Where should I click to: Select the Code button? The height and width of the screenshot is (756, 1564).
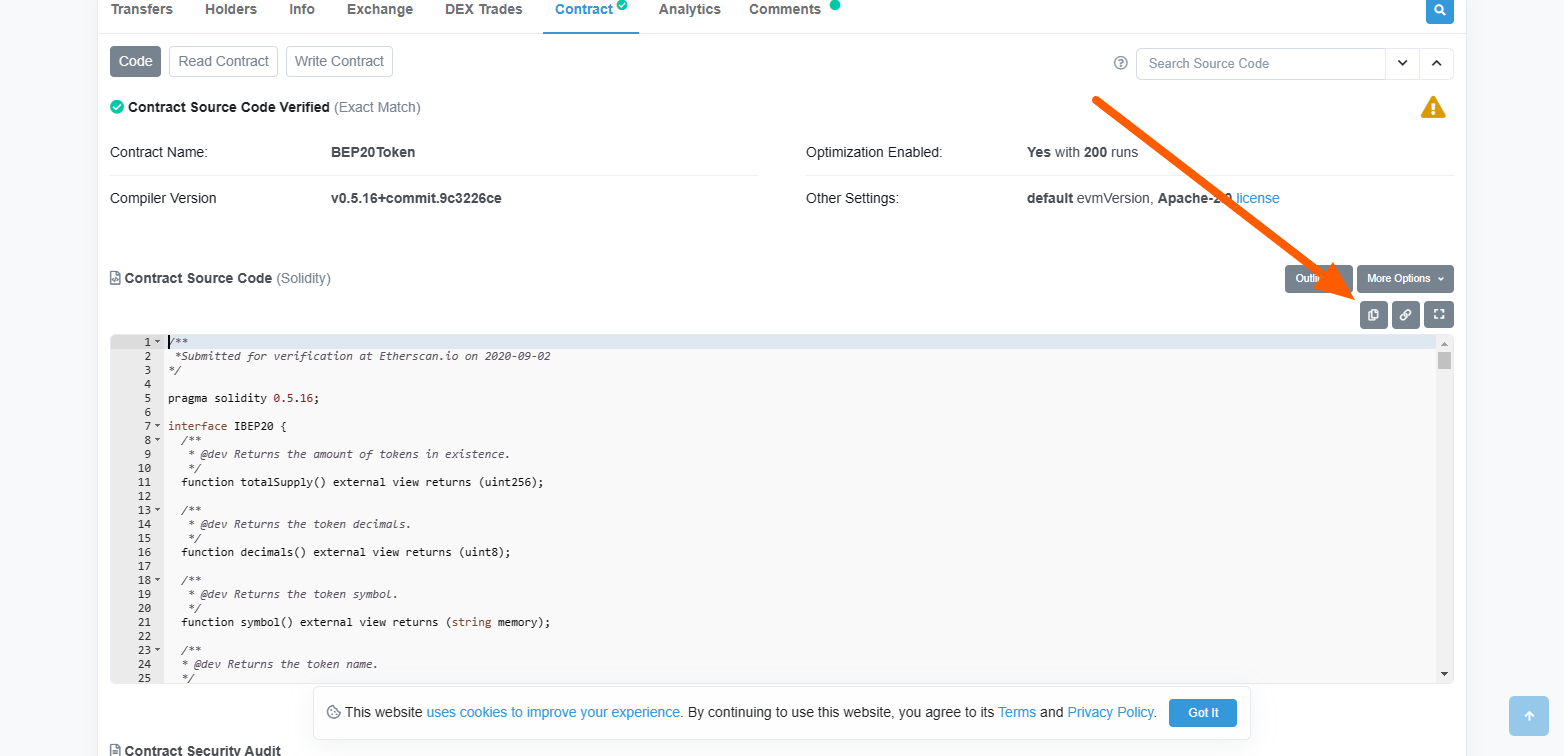tap(135, 61)
